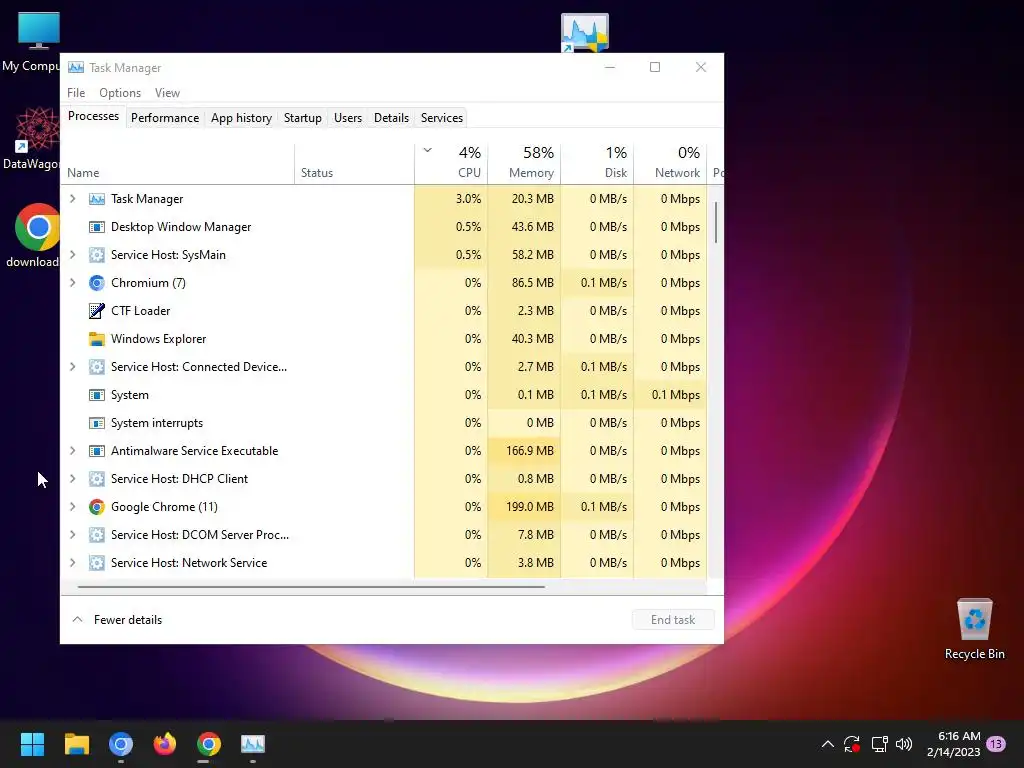The height and width of the screenshot is (768, 1024).
Task: Switch to the Startup tab
Action: tap(302, 118)
